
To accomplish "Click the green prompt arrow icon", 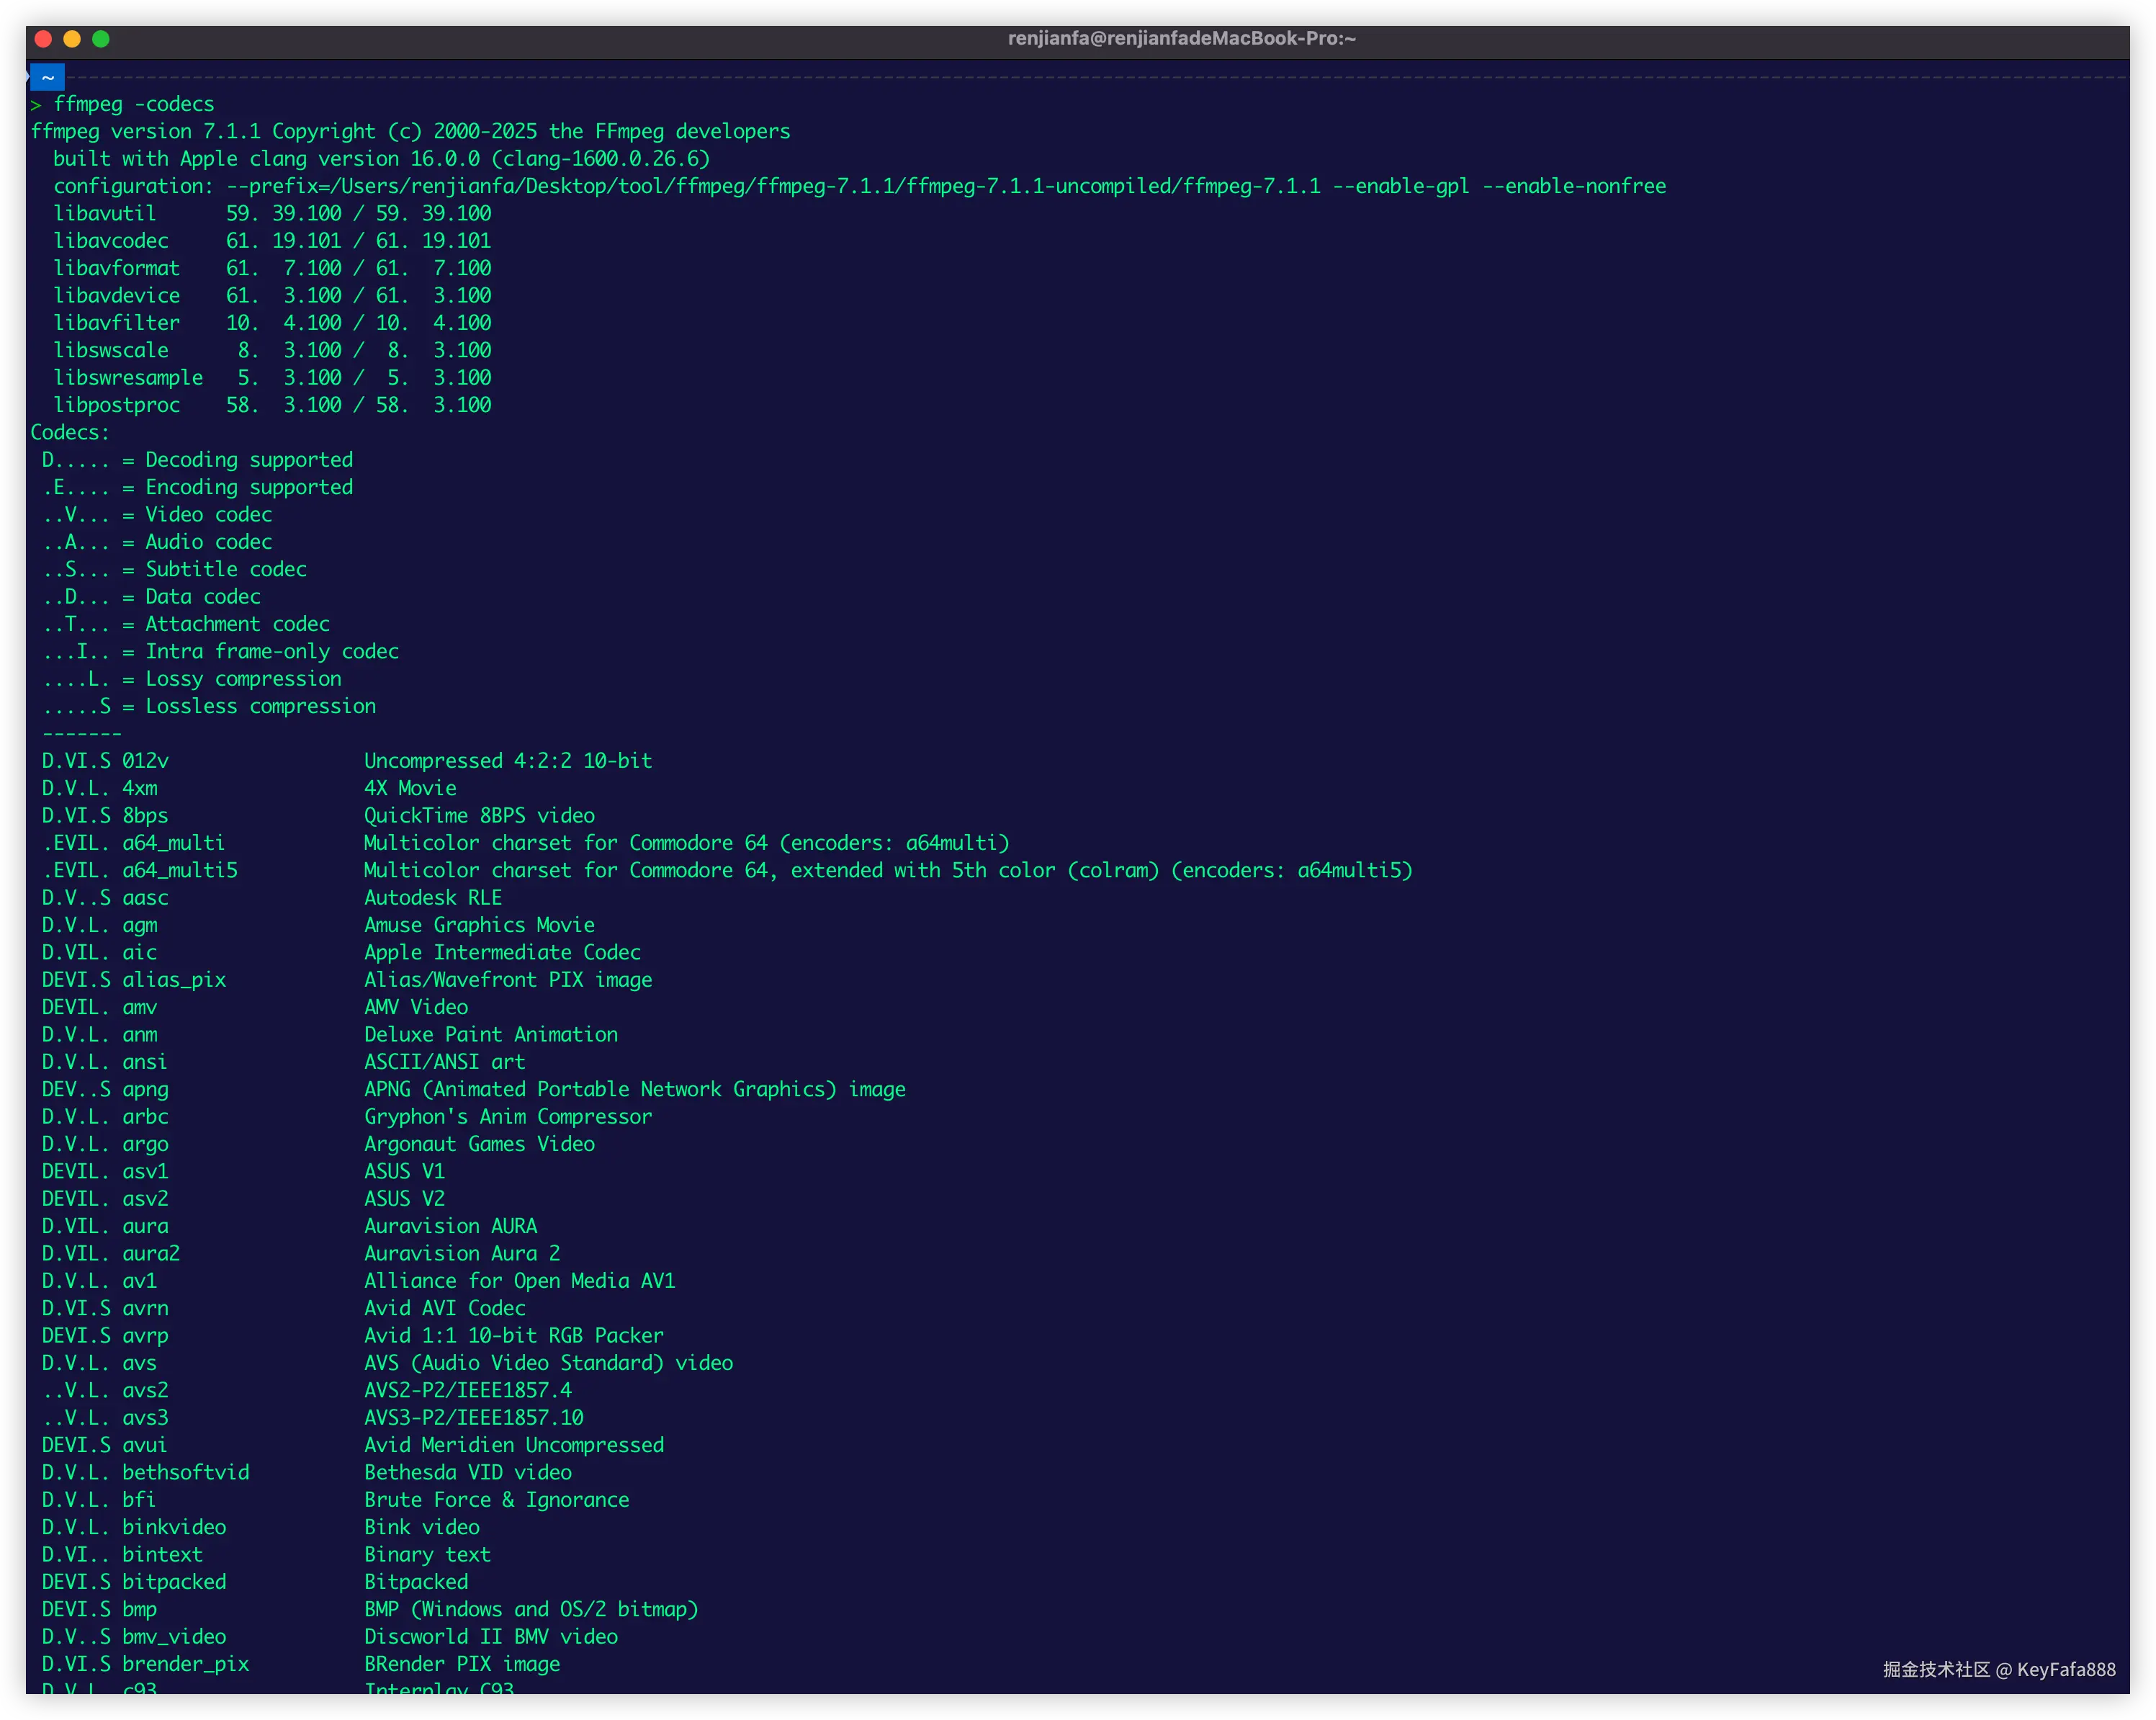I will [x=36, y=104].
